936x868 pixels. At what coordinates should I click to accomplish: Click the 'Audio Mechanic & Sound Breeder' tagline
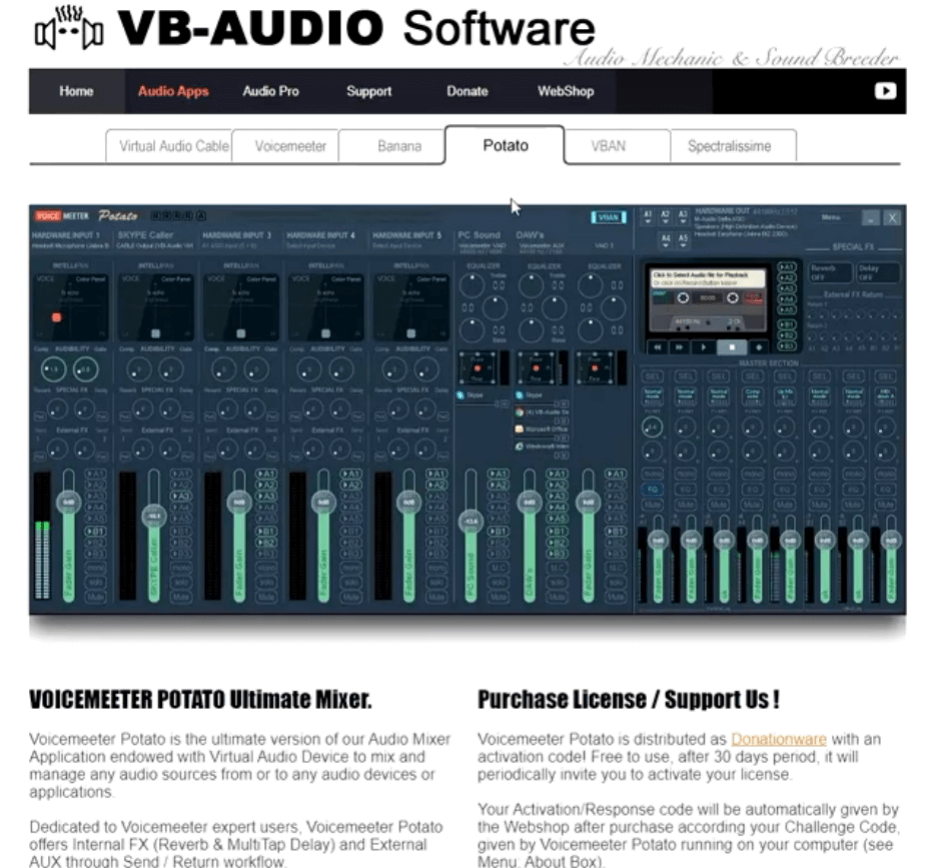[x=731, y=58]
